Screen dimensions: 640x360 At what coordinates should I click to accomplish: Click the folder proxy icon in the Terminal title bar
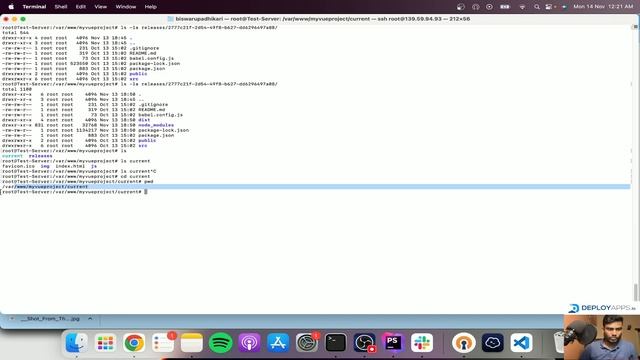171,19
